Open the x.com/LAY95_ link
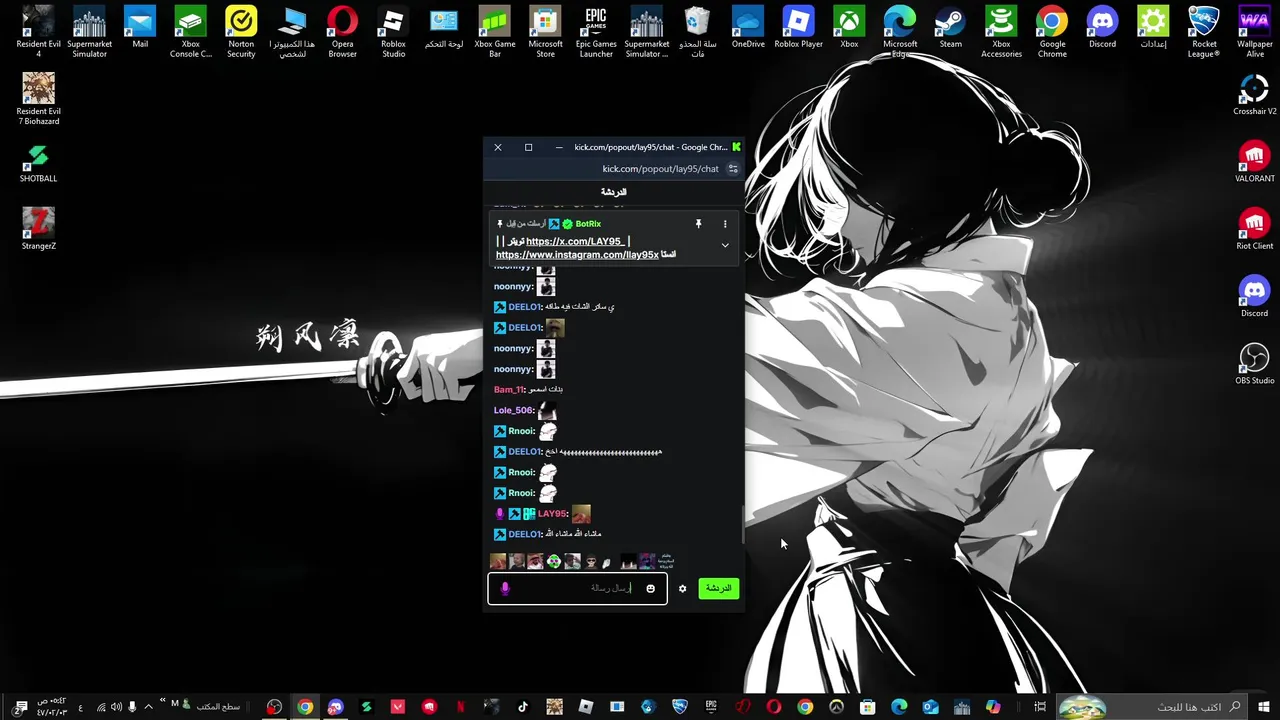1280x720 pixels. click(x=575, y=241)
